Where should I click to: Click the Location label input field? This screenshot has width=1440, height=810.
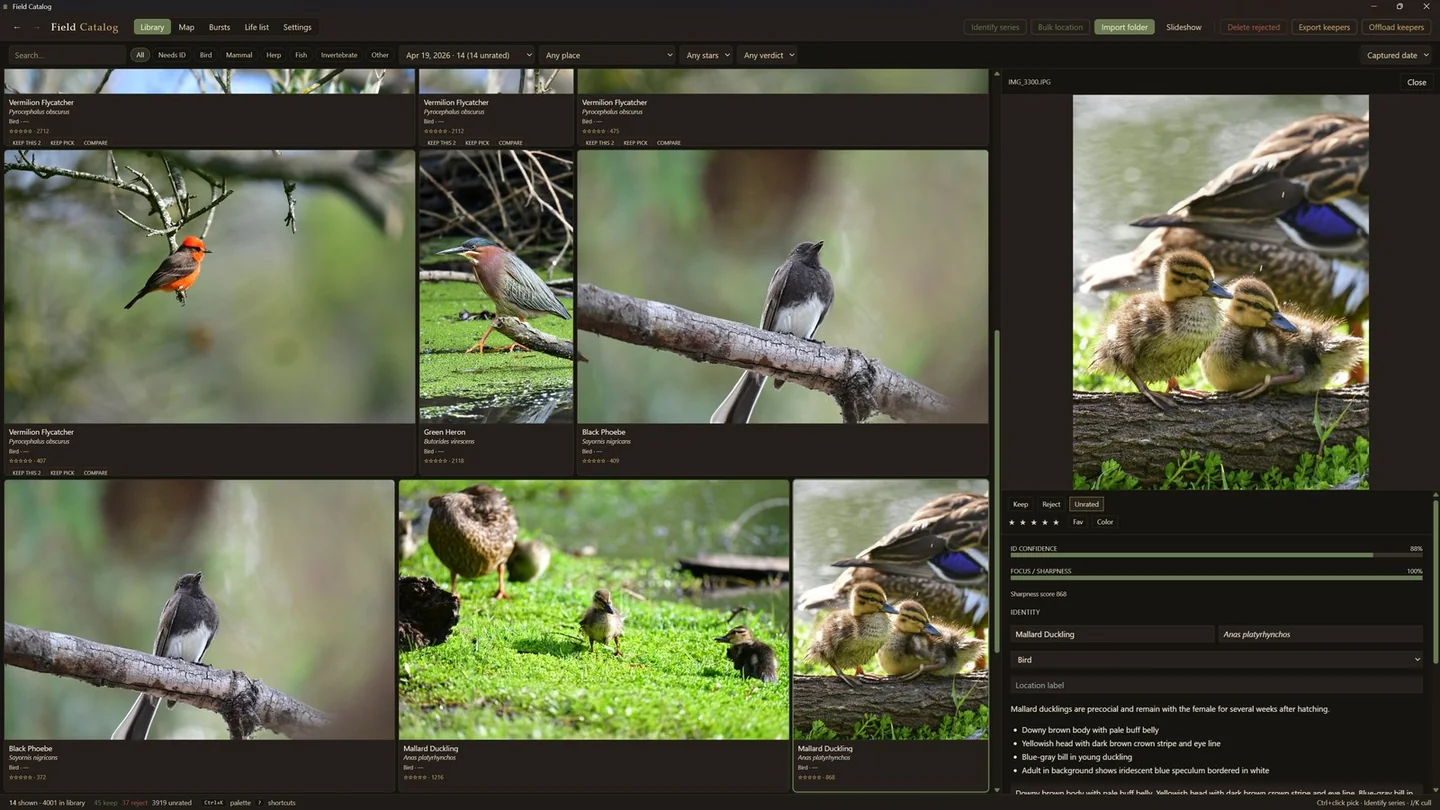pos(1216,685)
